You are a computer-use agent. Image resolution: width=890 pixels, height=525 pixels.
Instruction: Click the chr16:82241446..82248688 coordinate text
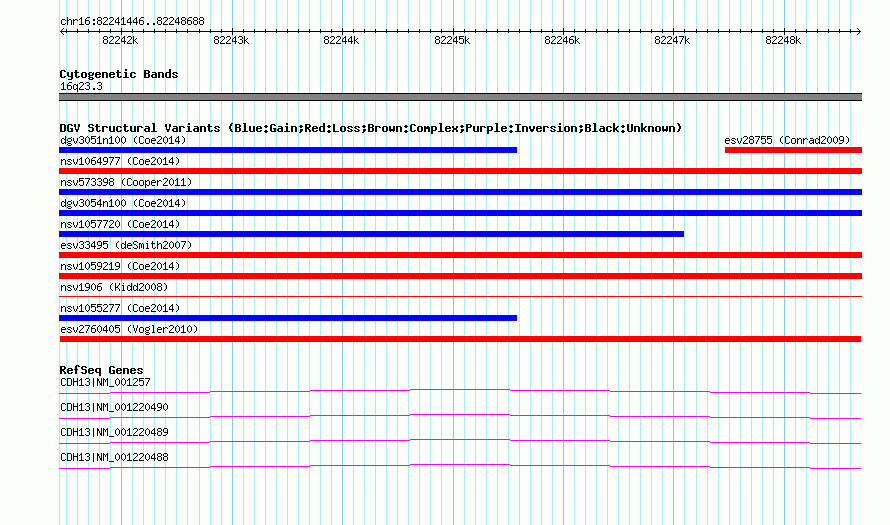(x=132, y=22)
